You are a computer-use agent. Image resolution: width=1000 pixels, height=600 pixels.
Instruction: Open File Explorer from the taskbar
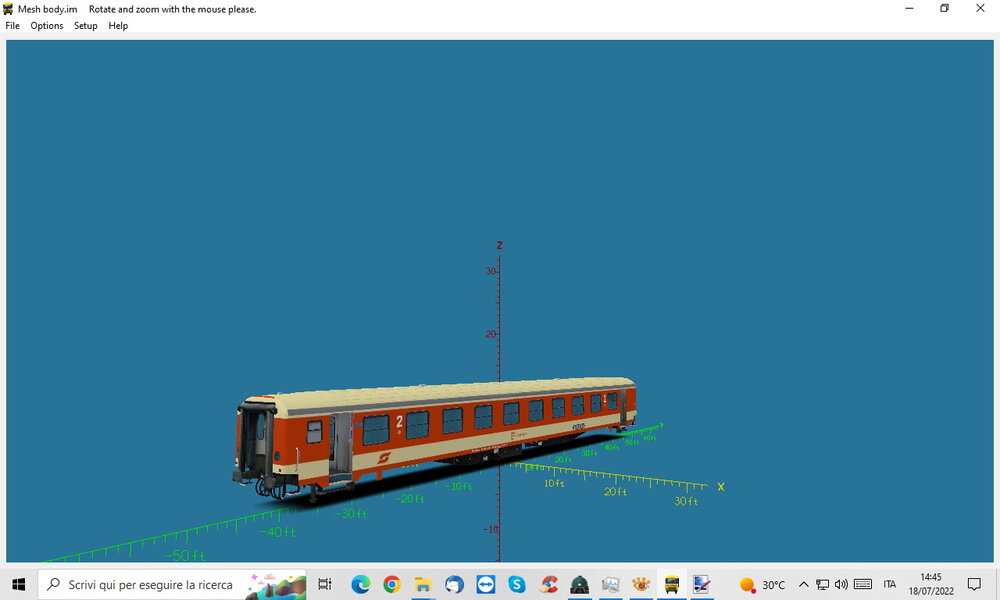(423, 584)
